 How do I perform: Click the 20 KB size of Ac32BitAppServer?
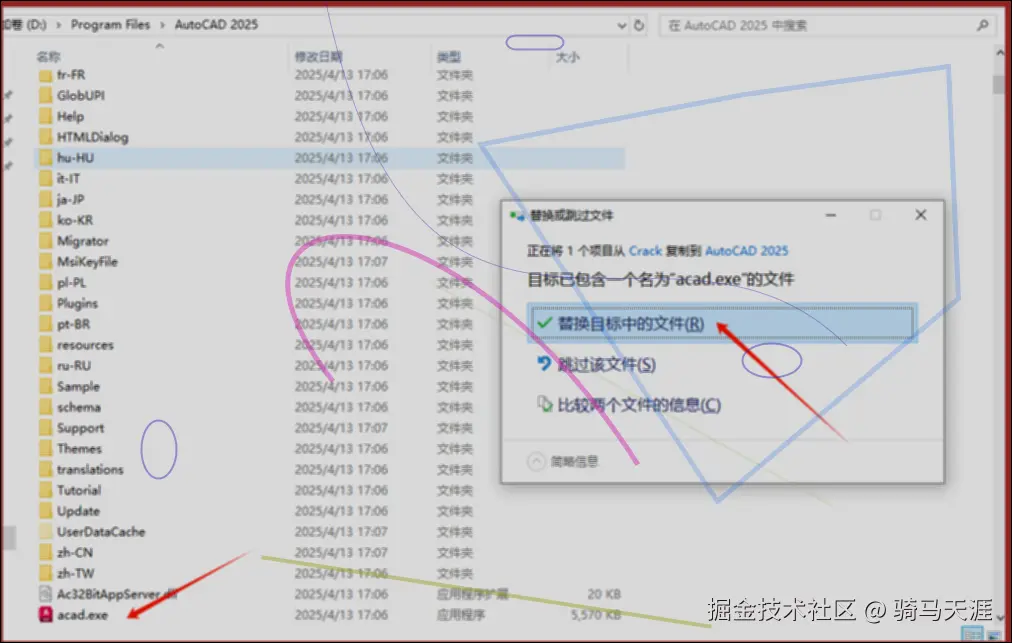pyautogui.click(x=604, y=594)
